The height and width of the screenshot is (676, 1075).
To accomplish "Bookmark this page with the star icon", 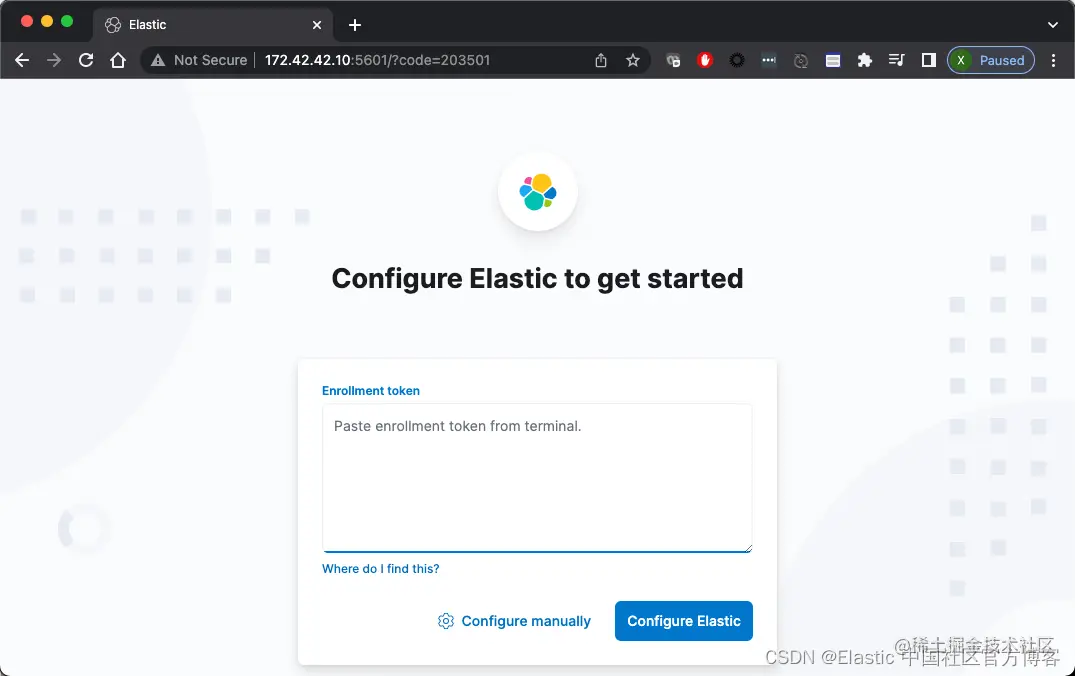I will [633, 60].
